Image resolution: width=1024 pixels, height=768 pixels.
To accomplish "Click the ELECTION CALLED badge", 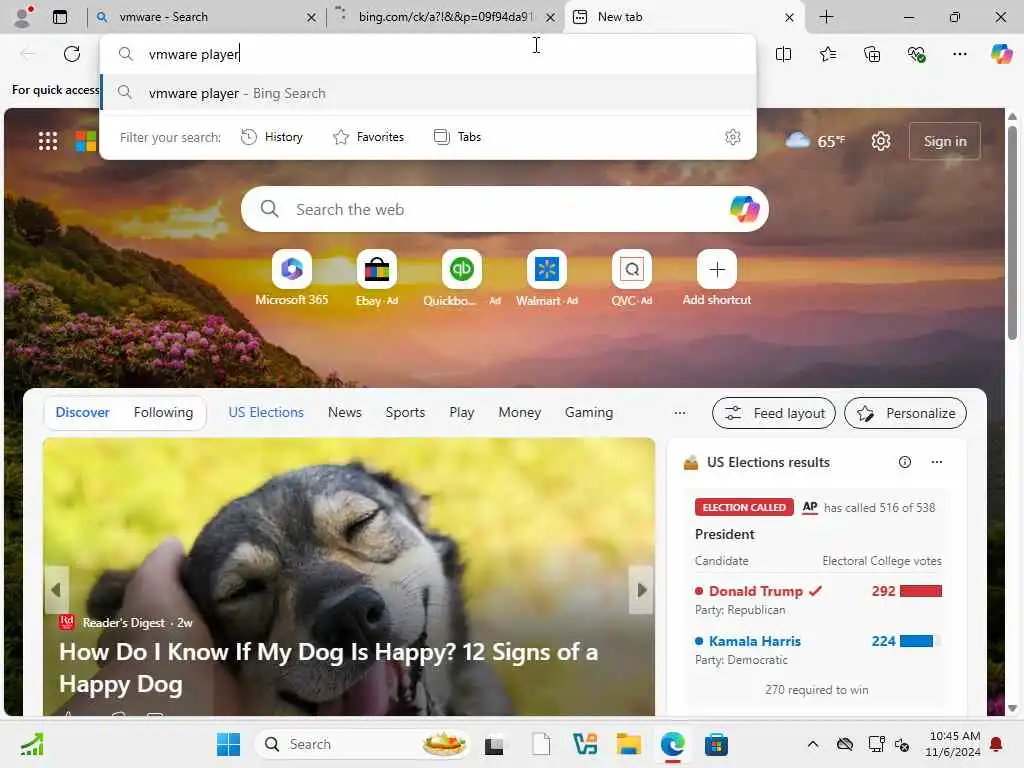I will coord(744,507).
